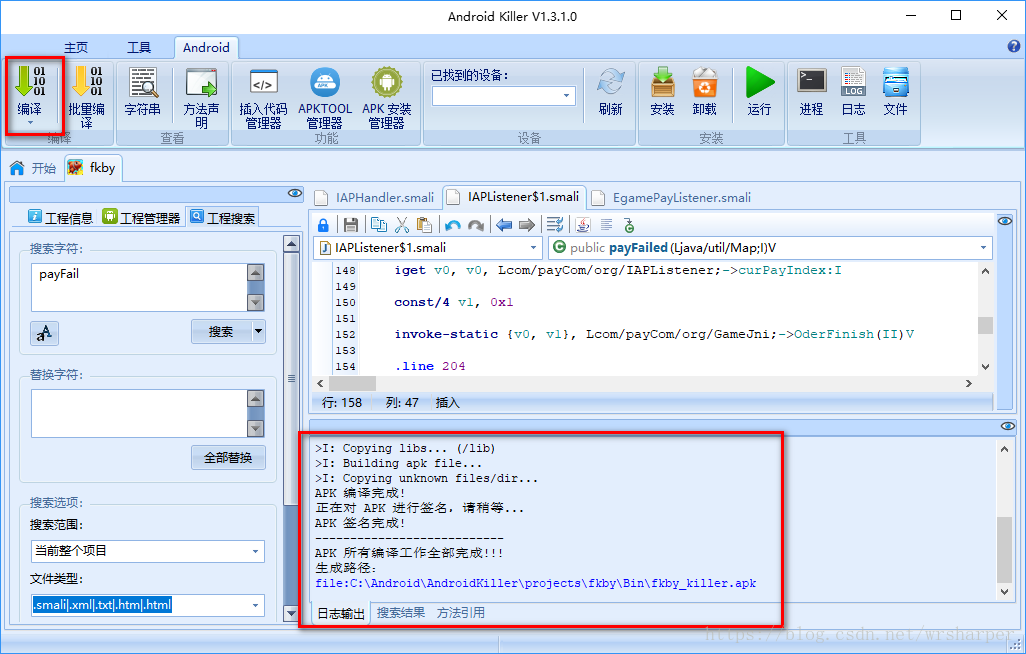Open the 工程搜索 tab
The width and height of the screenshot is (1026, 654).
(x=222, y=217)
